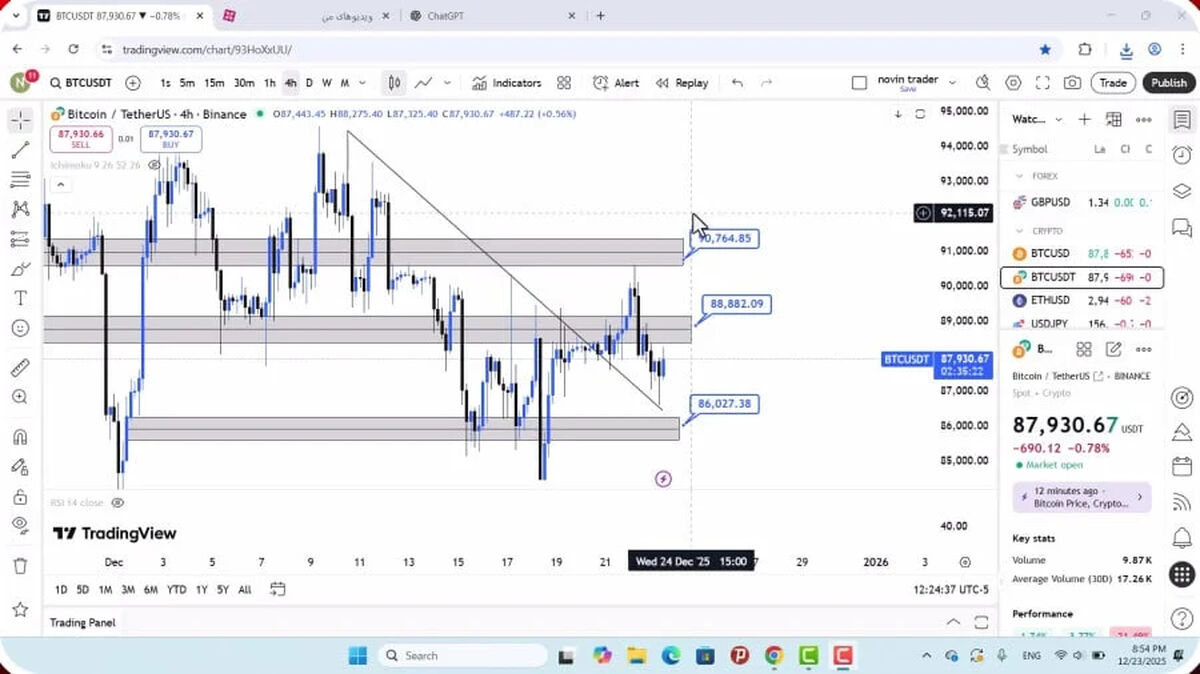Image resolution: width=1200 pixels, height=674 pixels.
Task: Select the YTD date range
Action: (177, 590)
